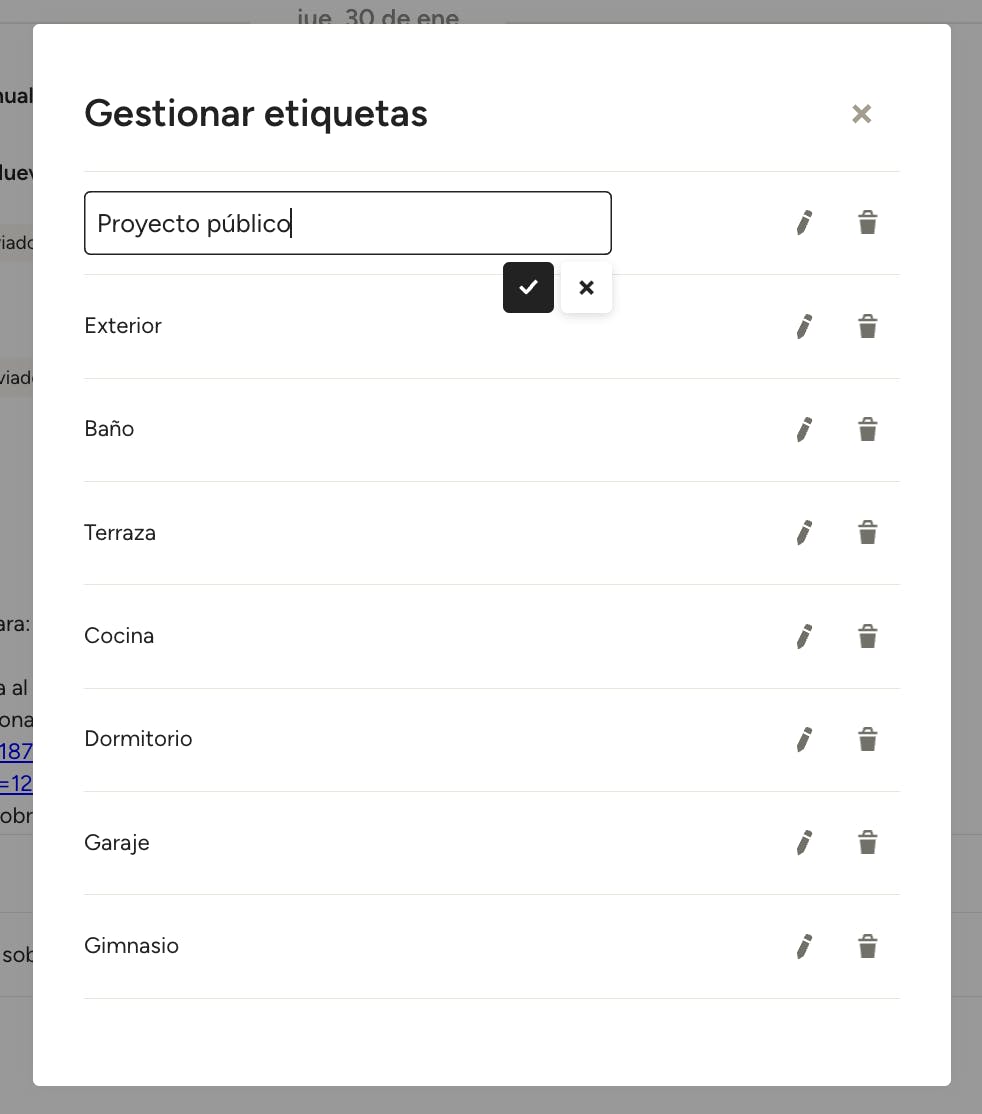This screenshot has width=982, height=1114.
Task: Click the Proyecto público text field
Action: tap(347, 223)
